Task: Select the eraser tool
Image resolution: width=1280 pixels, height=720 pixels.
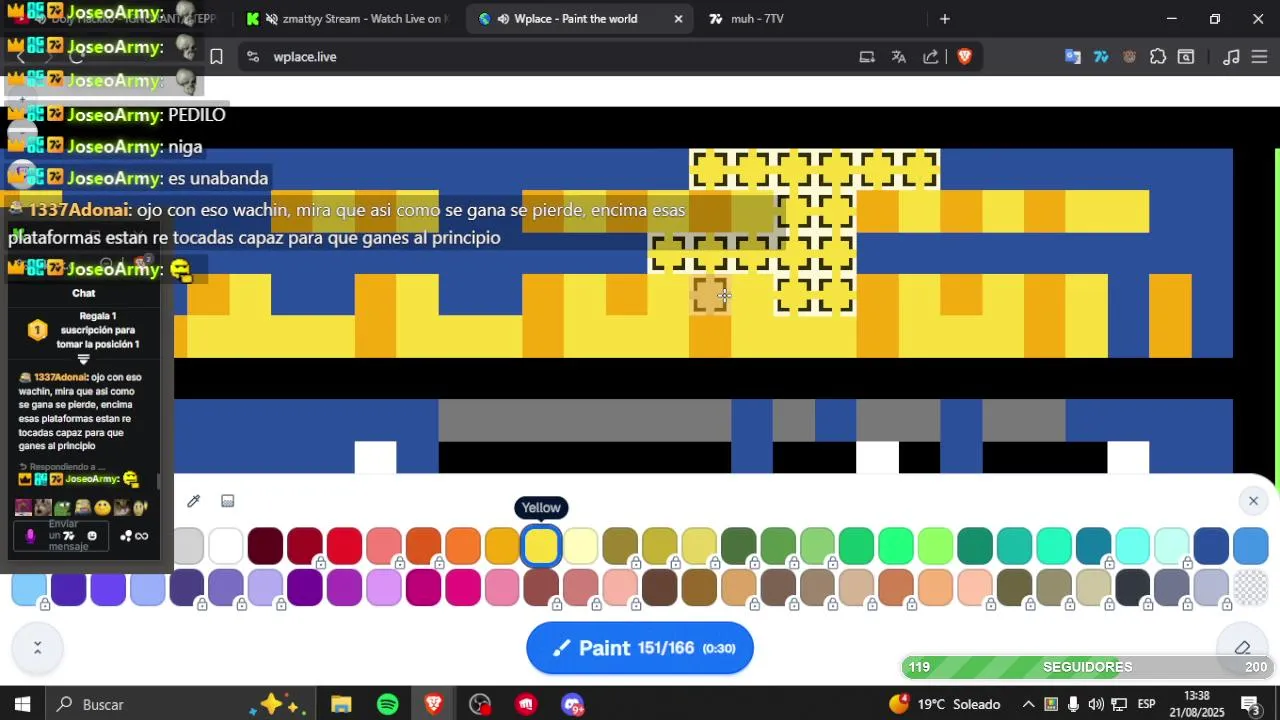Action: click(x=1243, y=648)
